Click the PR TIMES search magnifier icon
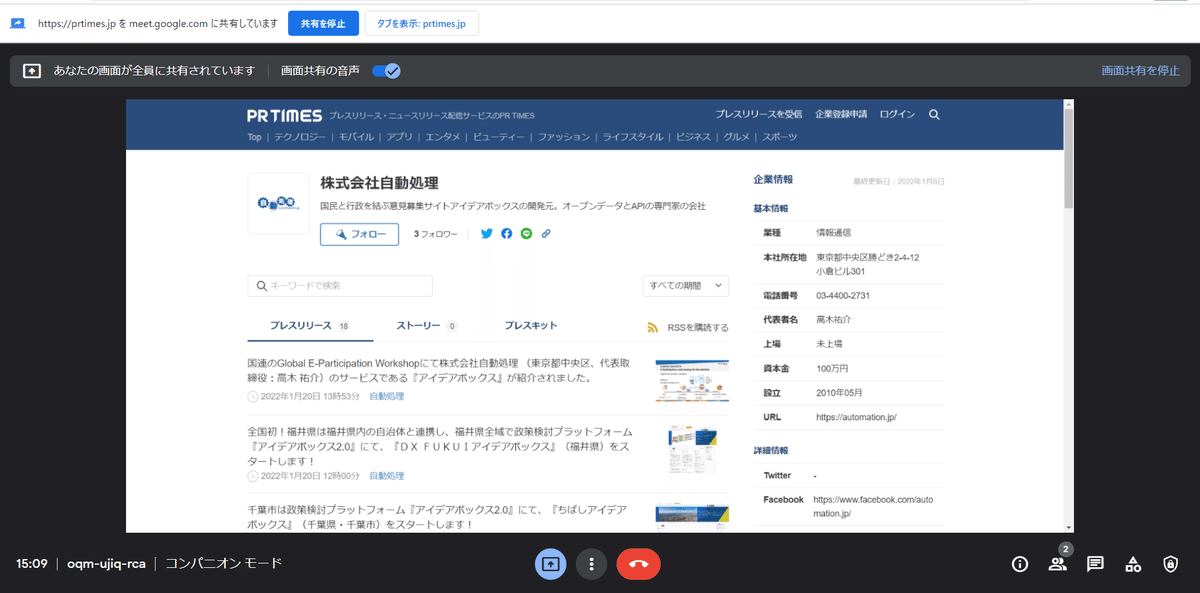The height and width of the screenshot is (593, 1200). [x=934, y=115]
